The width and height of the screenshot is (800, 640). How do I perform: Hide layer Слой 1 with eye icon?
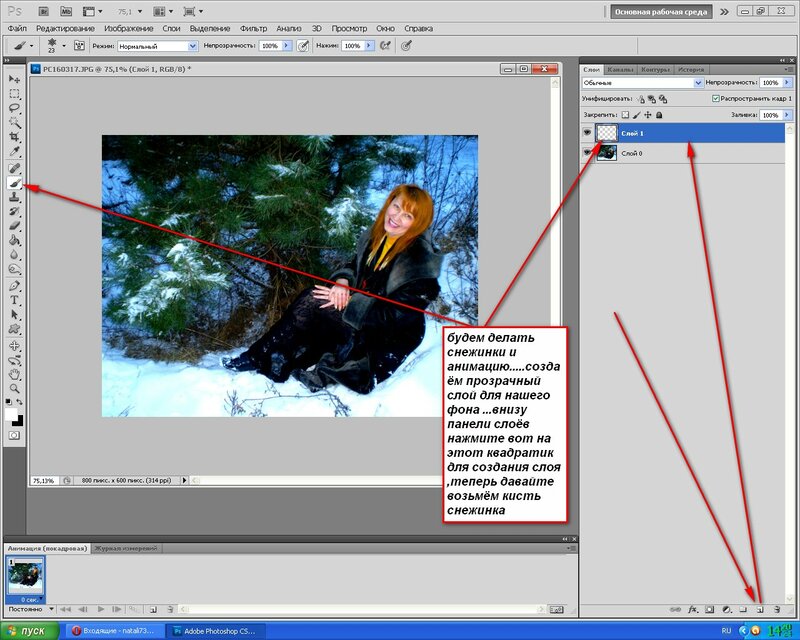tap(587, 131)
